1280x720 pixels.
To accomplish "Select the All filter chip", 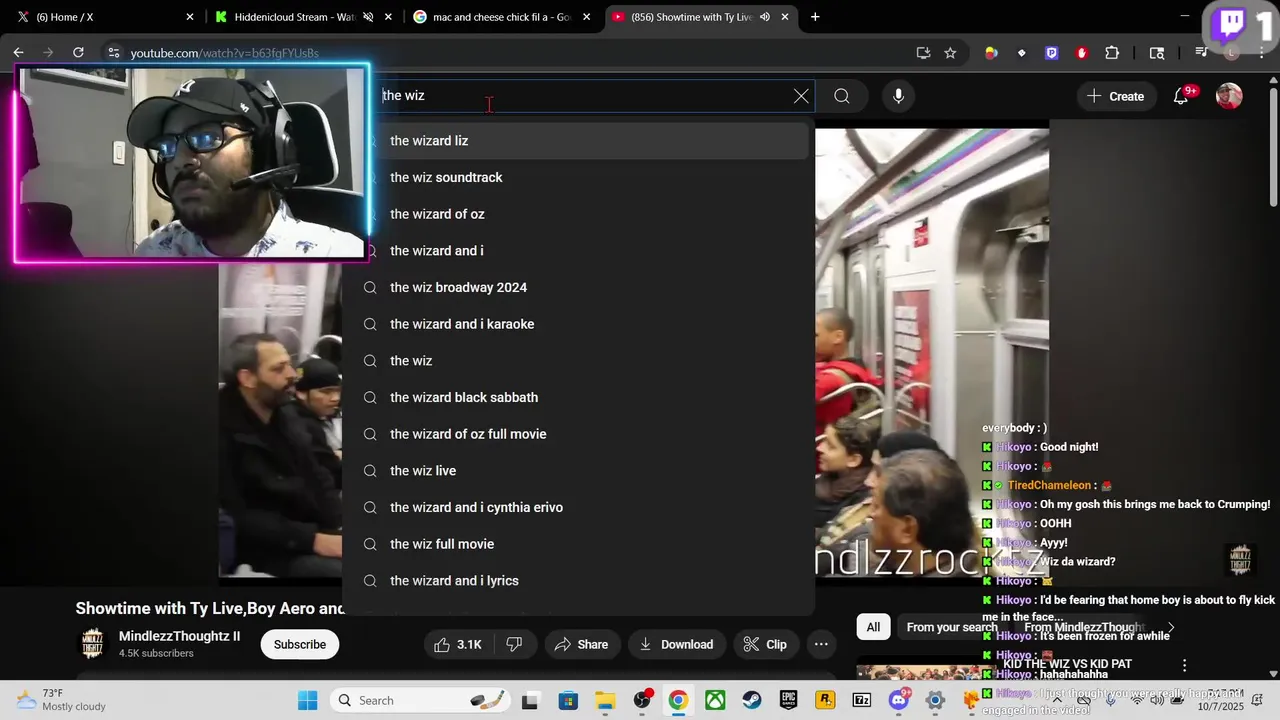I will click(x=873, y=627).
